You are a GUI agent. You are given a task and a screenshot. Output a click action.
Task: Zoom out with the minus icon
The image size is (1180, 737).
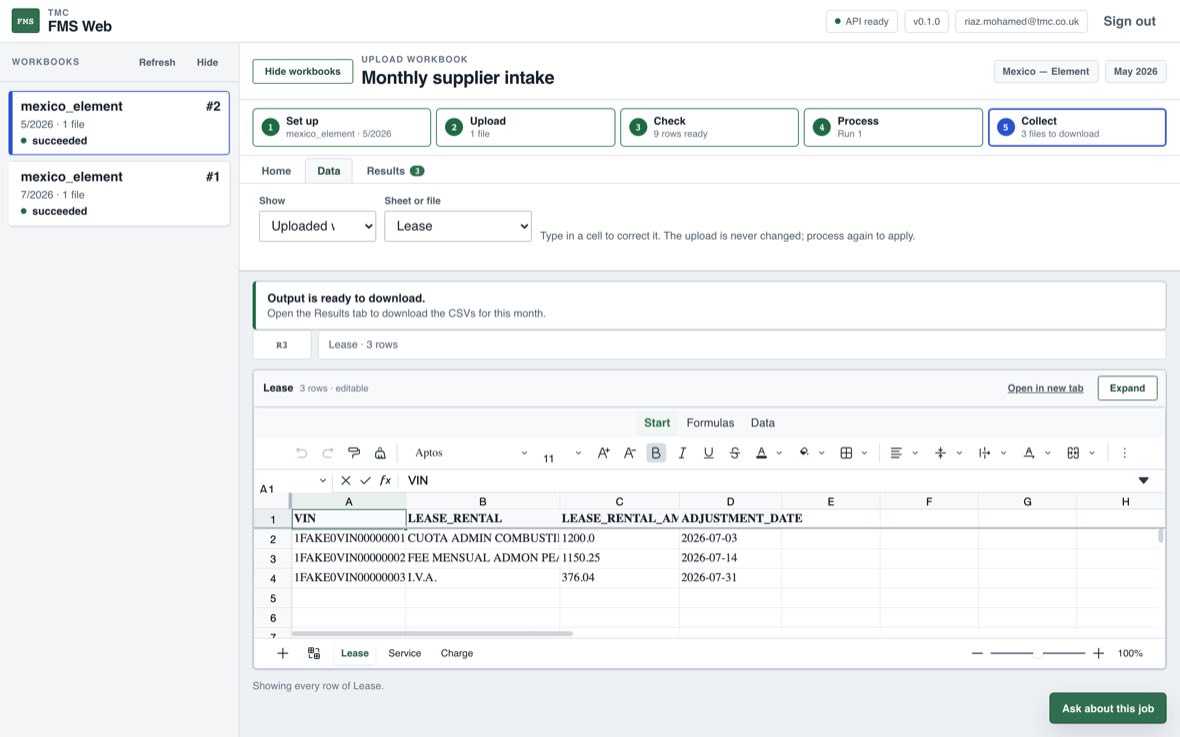[977, 653]
